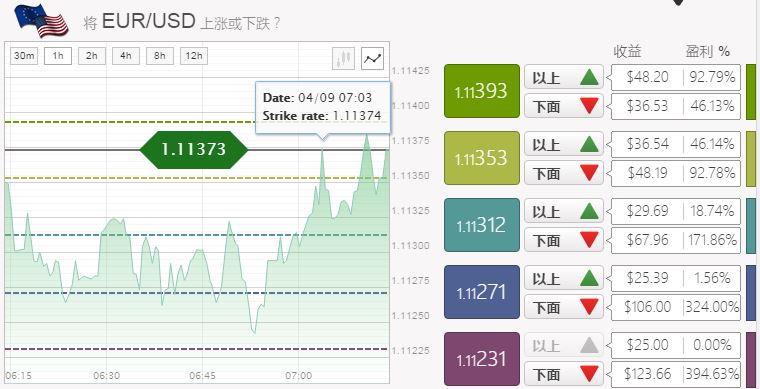Click green up arrow for 1.11312
Viewport: 760px width, 389px height.
[x=589, y=212]
